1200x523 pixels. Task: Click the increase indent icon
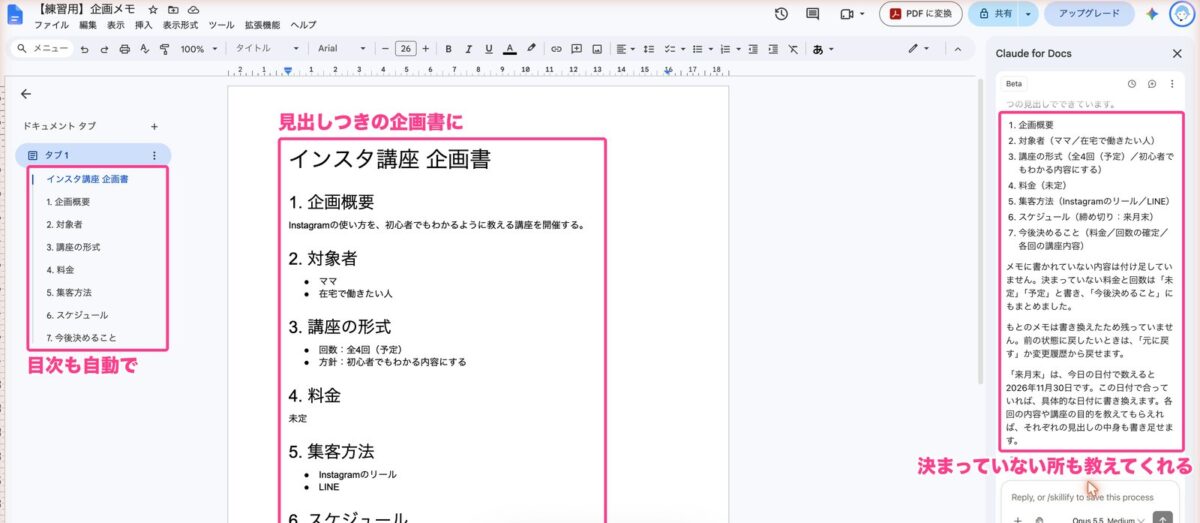[773, 48]
